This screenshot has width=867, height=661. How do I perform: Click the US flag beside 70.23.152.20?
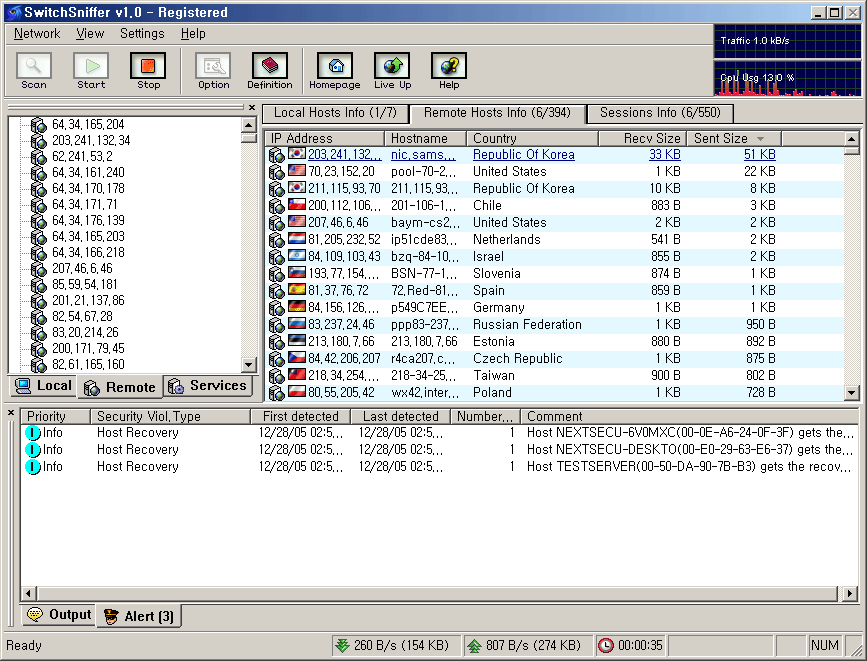tap(297, 171)
